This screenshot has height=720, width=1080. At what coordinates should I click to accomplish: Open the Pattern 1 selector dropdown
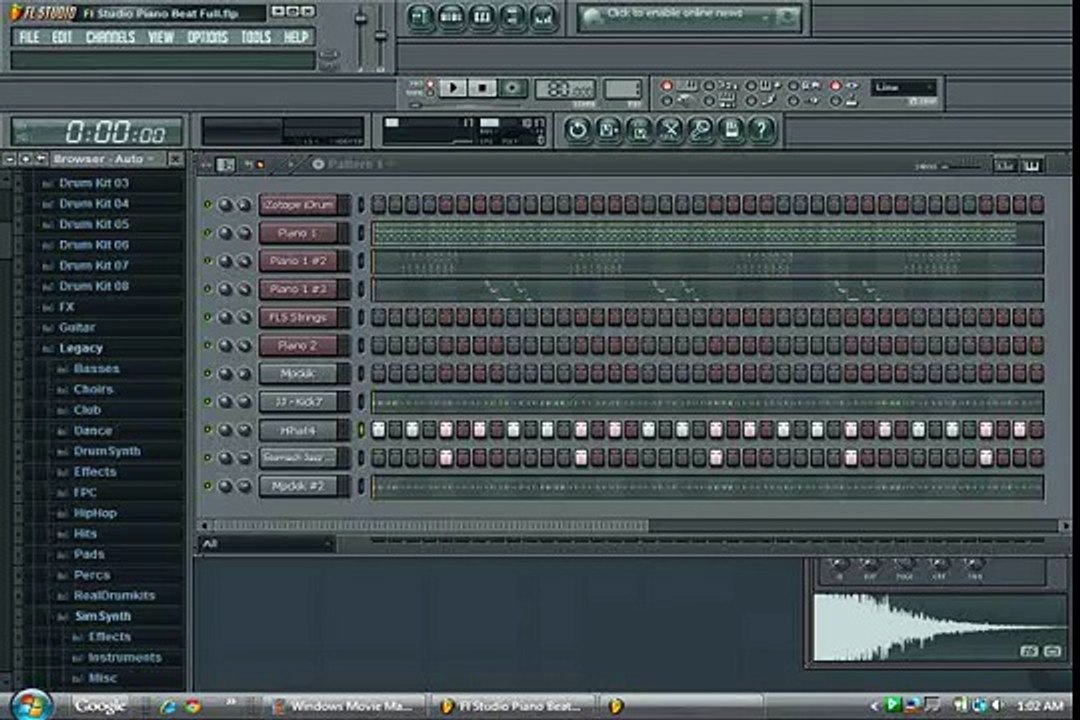[x=355, y=164]
